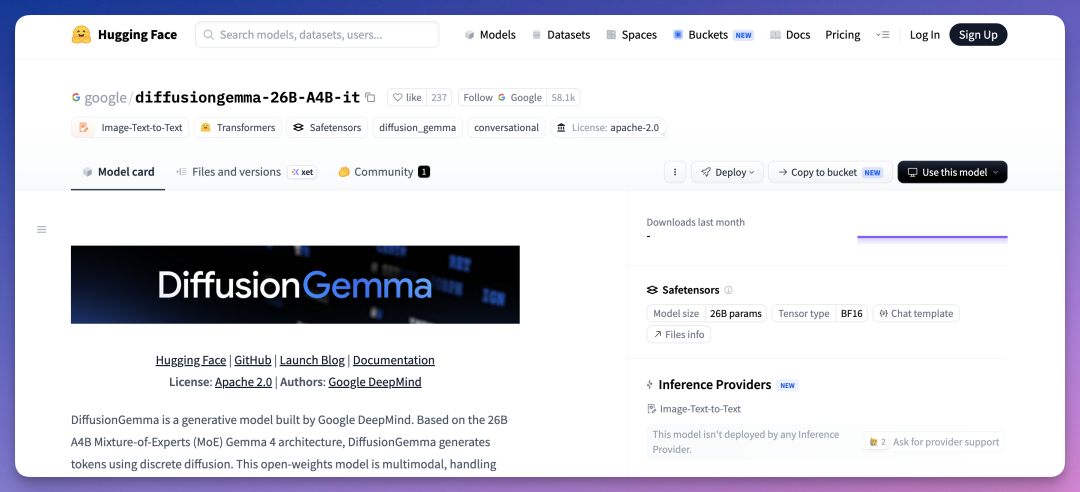
Task: Select the conversational tag
Action: tap(506, 127)
